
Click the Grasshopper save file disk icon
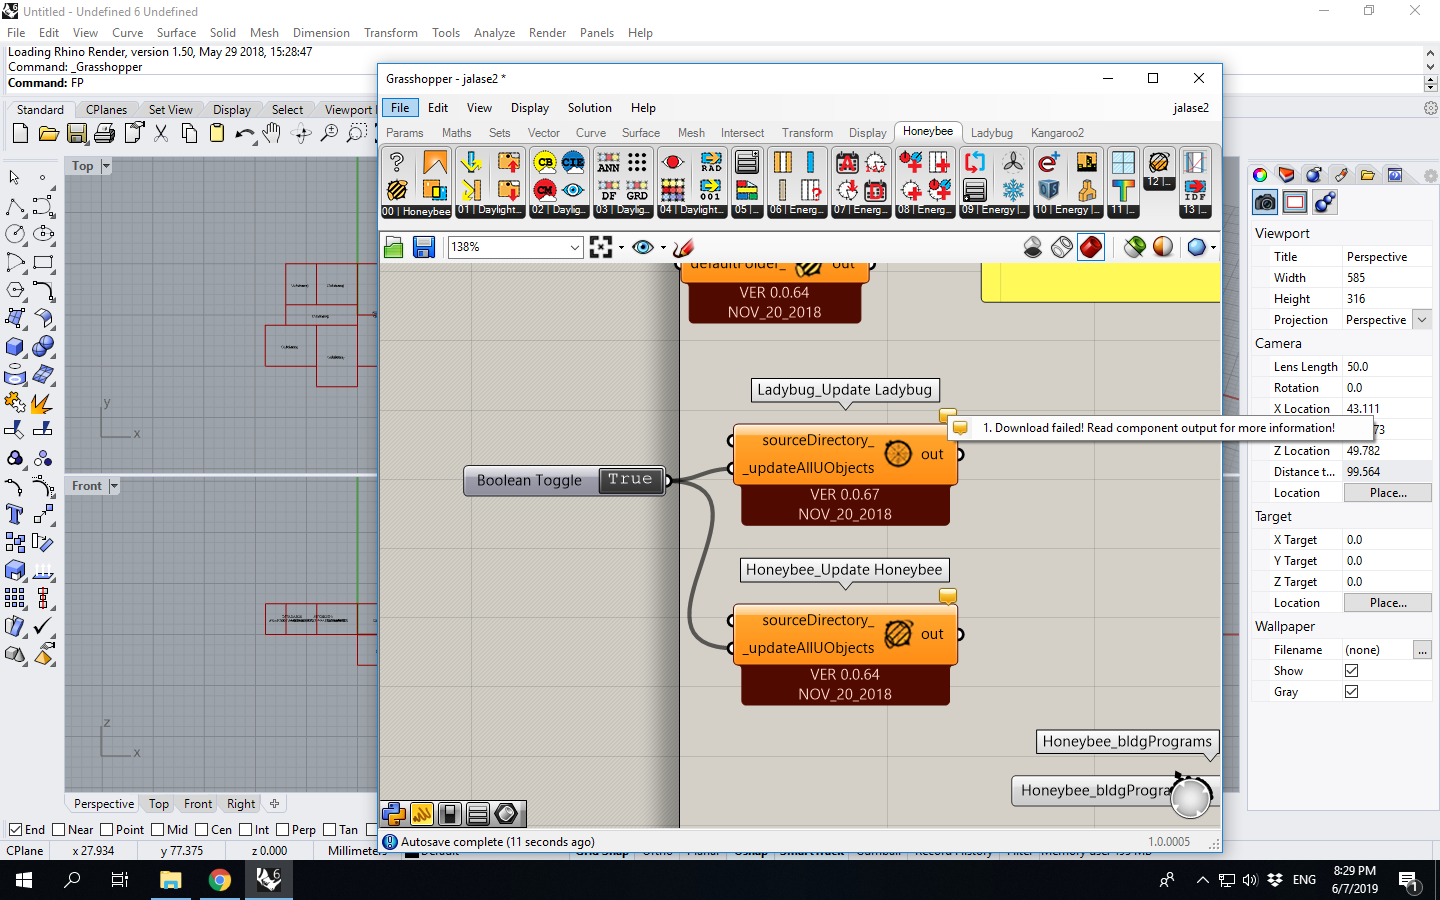coord(424,247)
